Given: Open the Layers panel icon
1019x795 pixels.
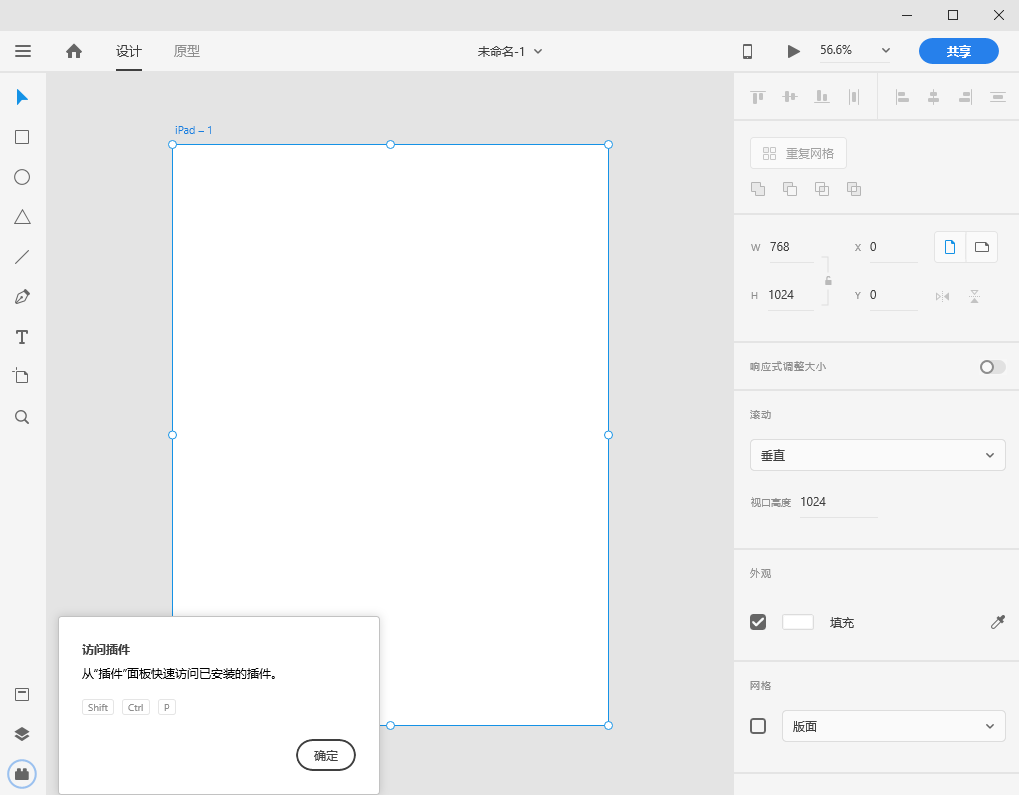Looking at the screenshot, I should [x=22, y=734].
